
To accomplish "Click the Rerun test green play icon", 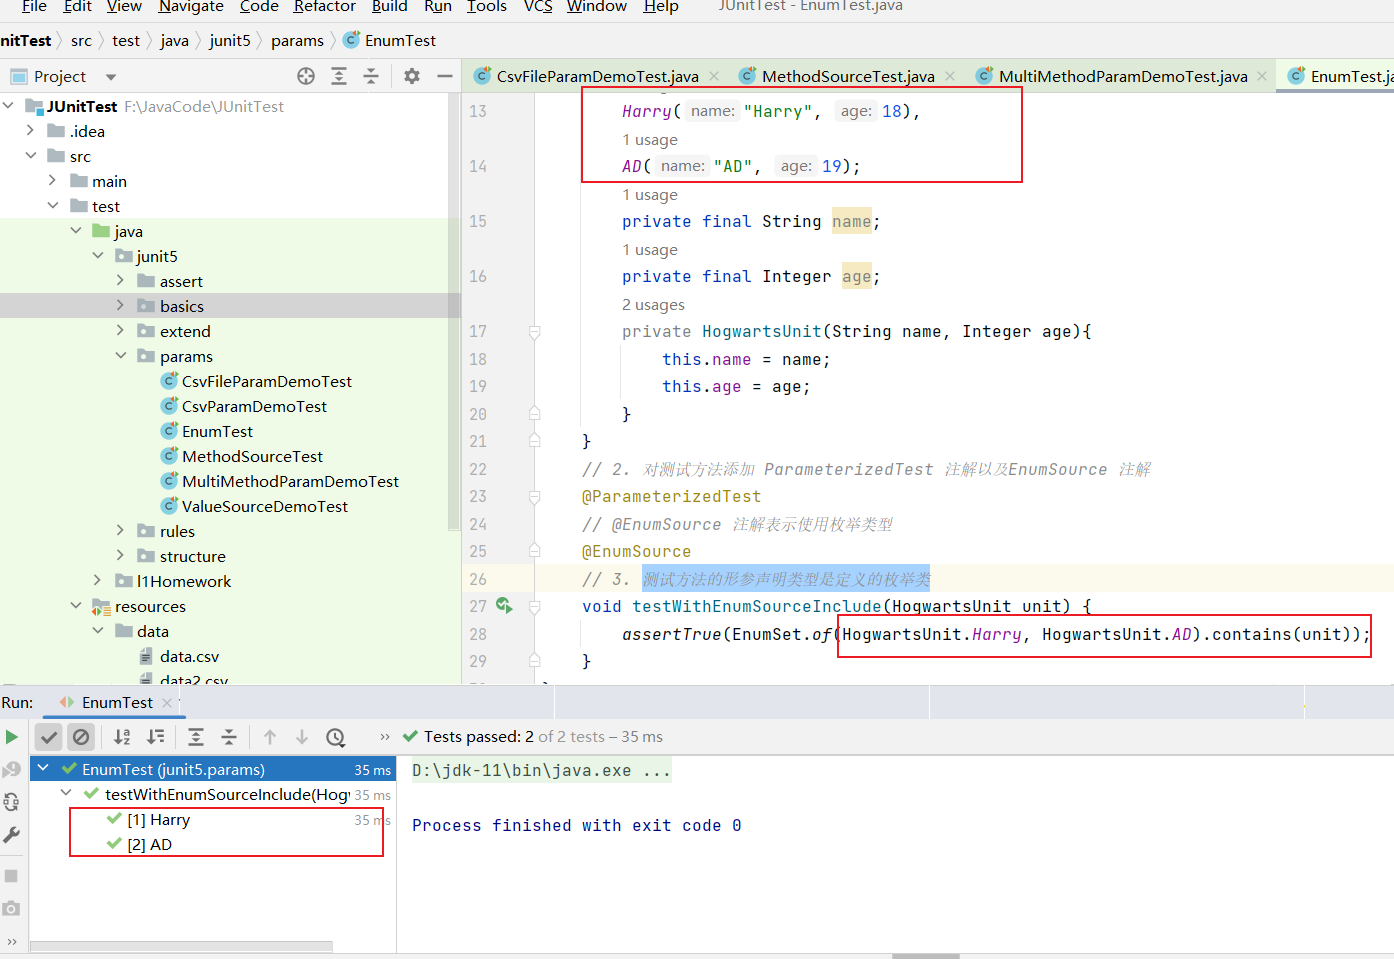I will click(x=12, y=737).
